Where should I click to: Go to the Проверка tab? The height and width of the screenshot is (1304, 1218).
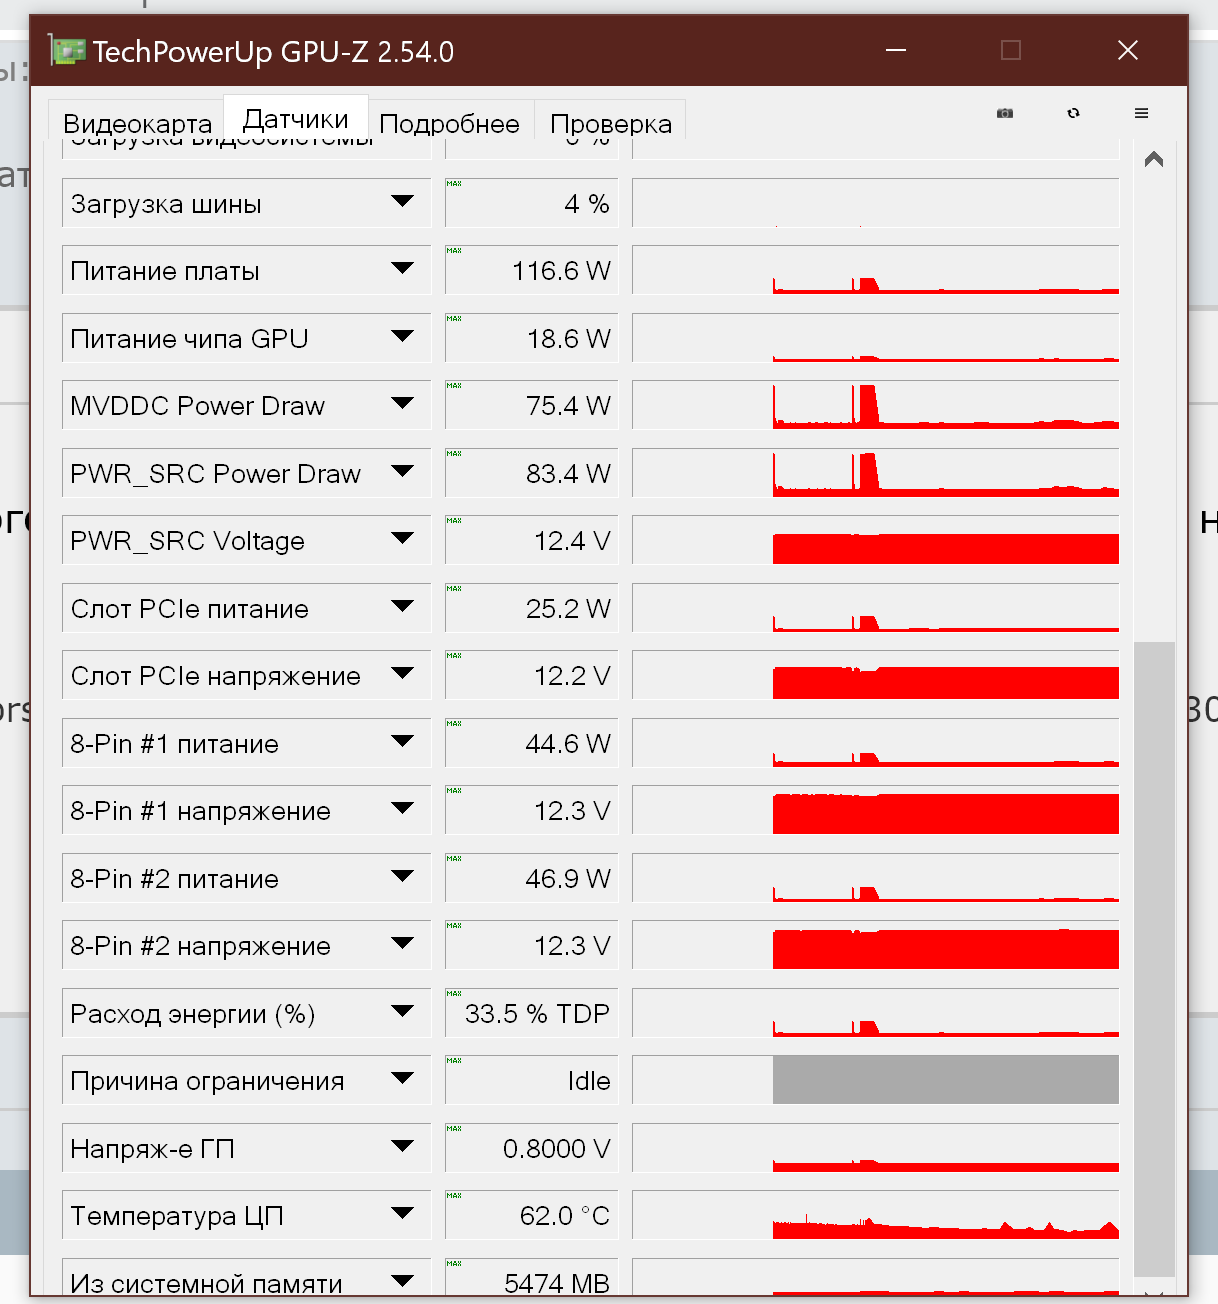pyautogui.click(x=610, y=123)
